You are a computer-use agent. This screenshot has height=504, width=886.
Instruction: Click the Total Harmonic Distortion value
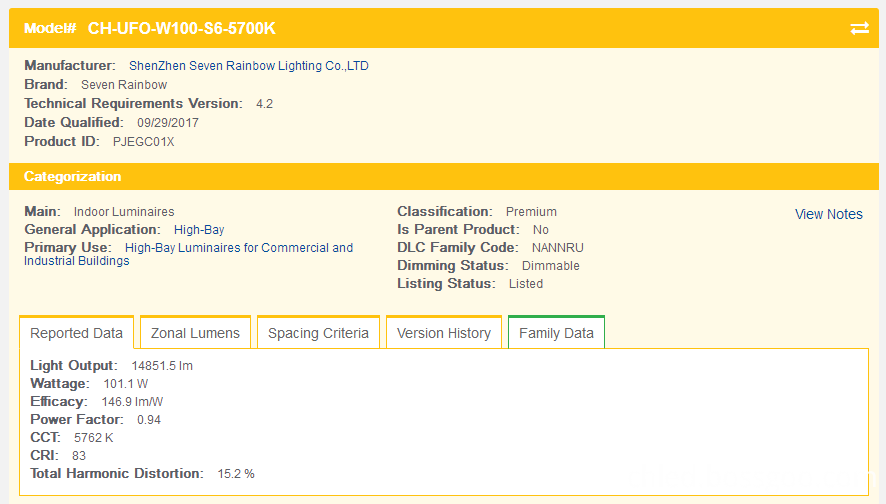[x=236, y=473]
